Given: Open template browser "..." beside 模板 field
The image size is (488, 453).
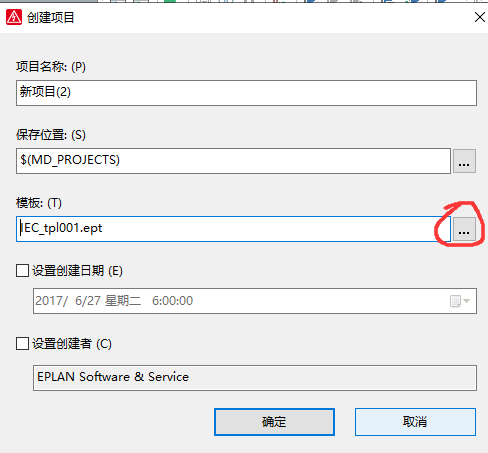Looking at the screenshot, I should click(x=464, y=229).
